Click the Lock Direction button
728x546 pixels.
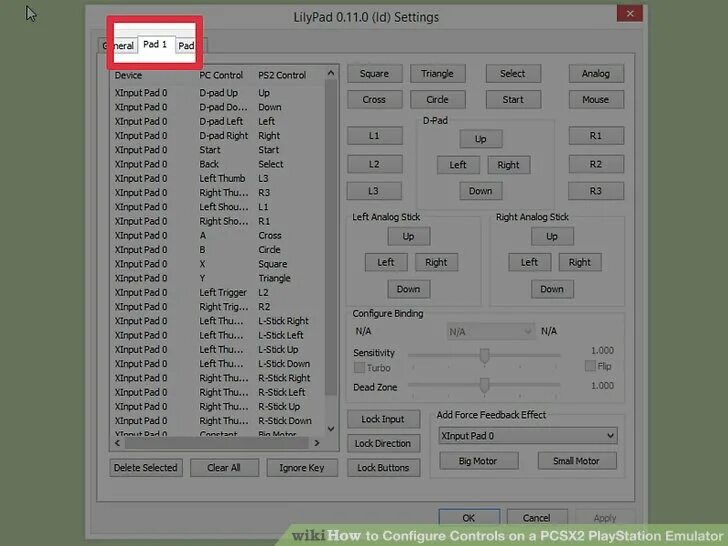tap(384, 444)
